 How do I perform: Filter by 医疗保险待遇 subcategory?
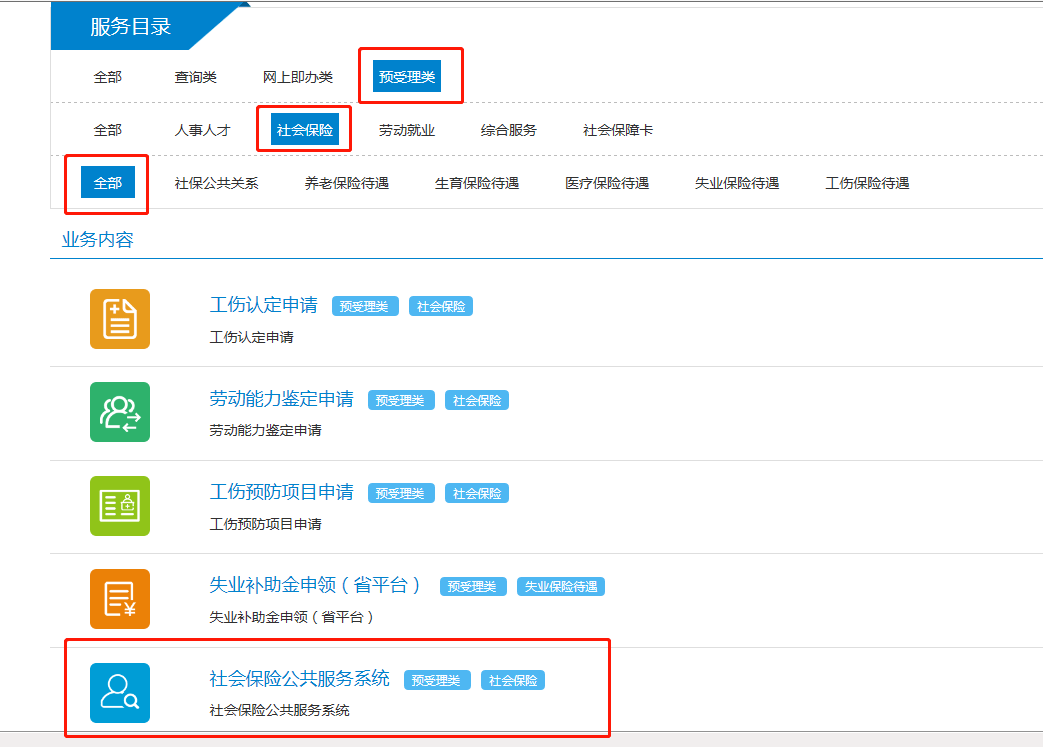pyautogui.click(x=607, y=183)
